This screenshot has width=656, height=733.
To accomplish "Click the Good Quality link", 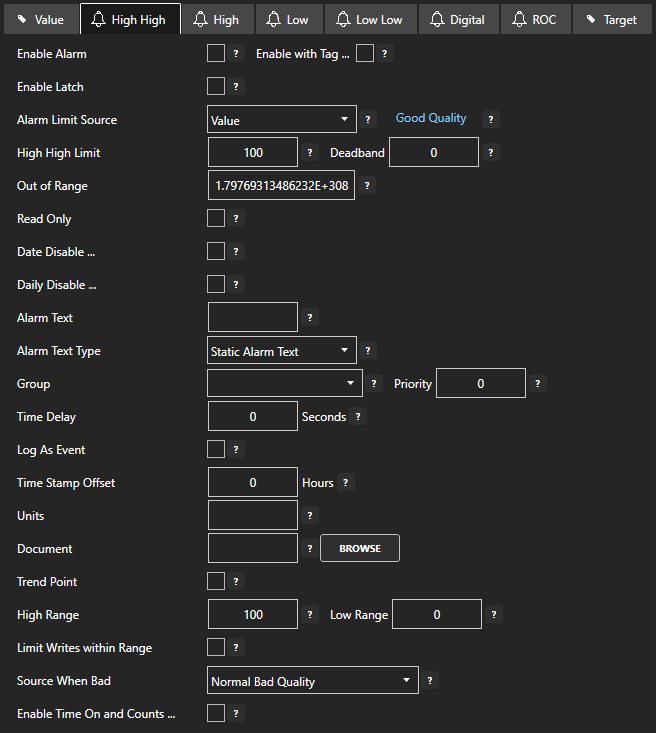I will (431, 118).
